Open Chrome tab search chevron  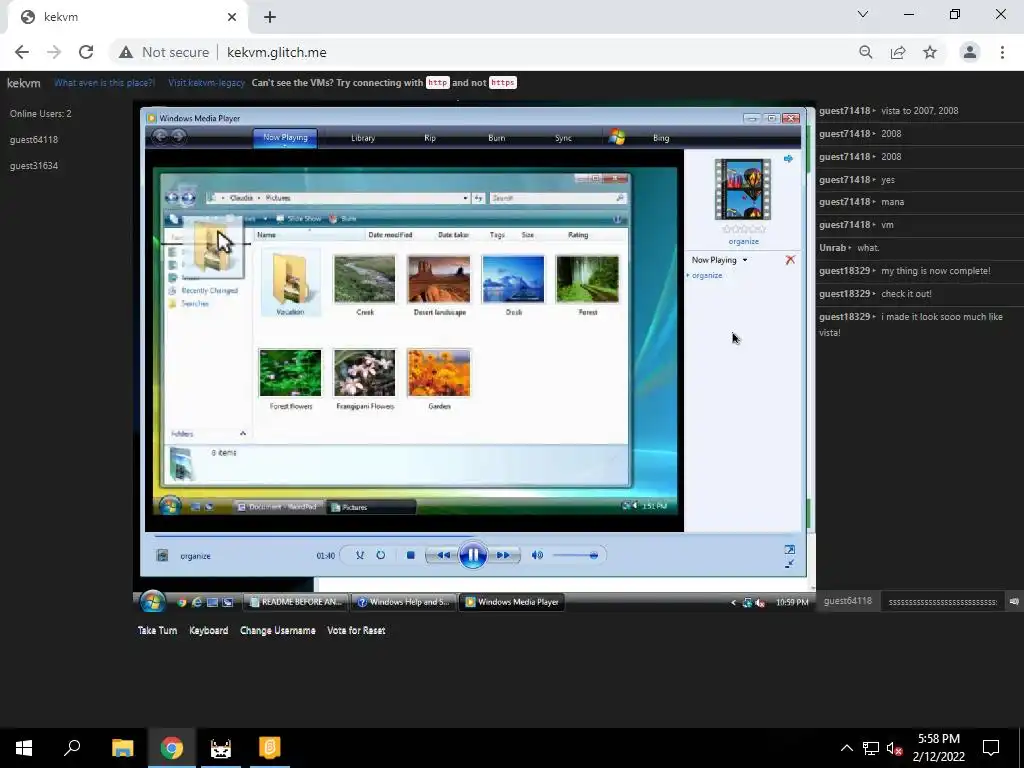(863, 14)
